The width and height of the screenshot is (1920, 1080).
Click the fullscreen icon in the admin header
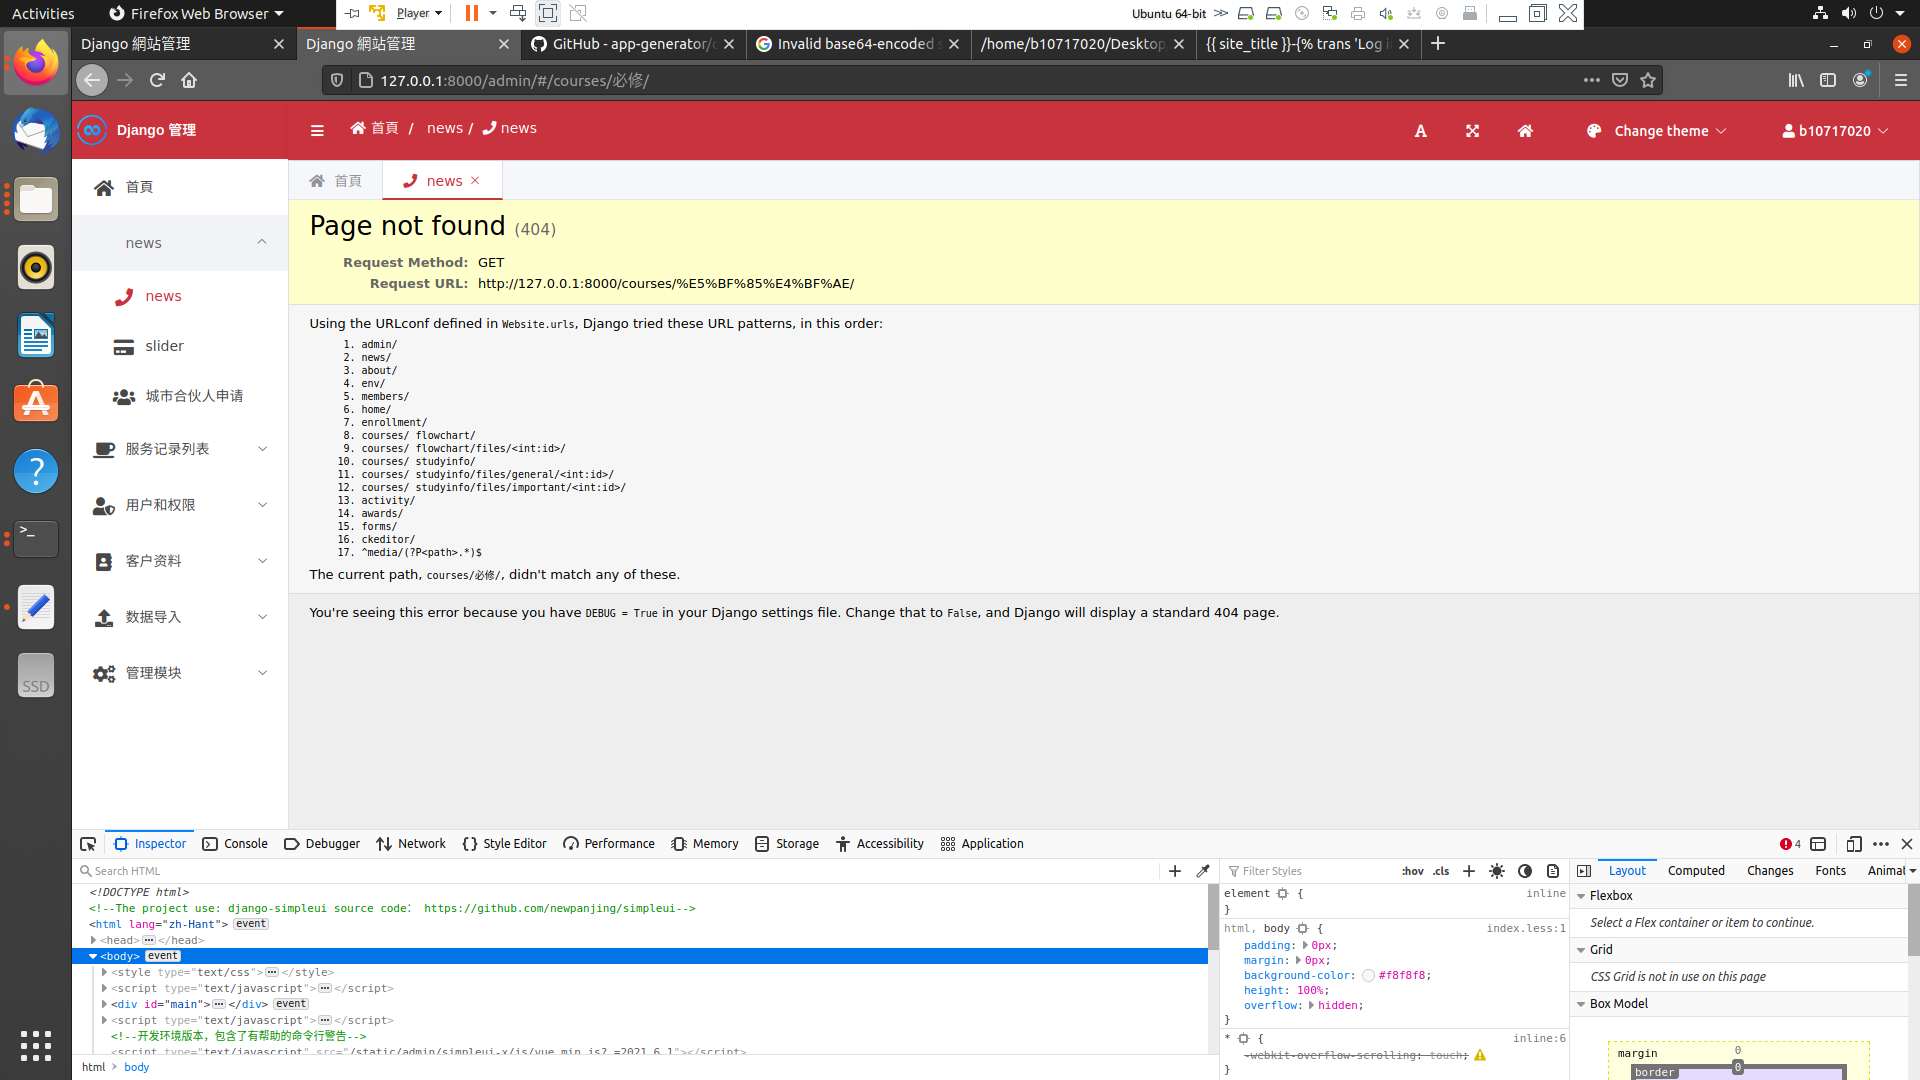[x=1472, y=131]
